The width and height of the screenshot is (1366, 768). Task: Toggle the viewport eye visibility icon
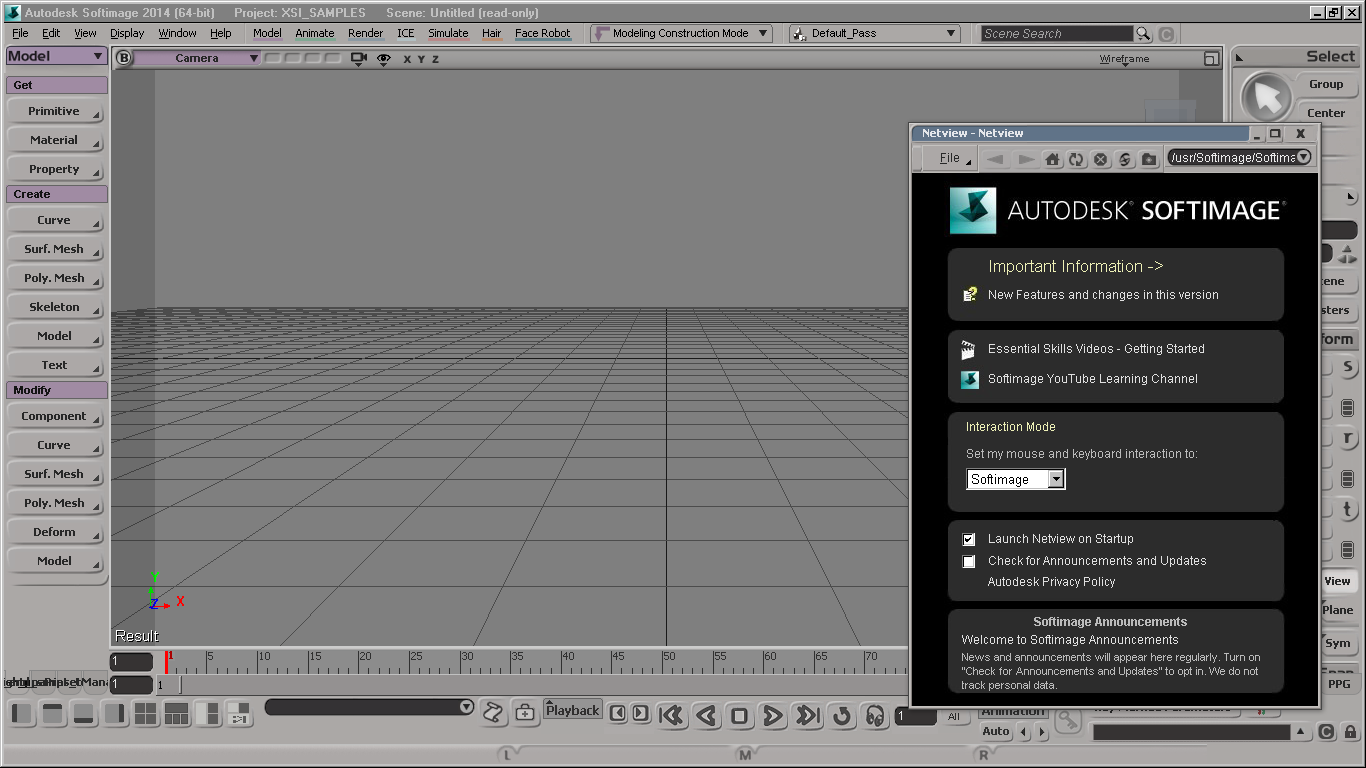[383, 58]
